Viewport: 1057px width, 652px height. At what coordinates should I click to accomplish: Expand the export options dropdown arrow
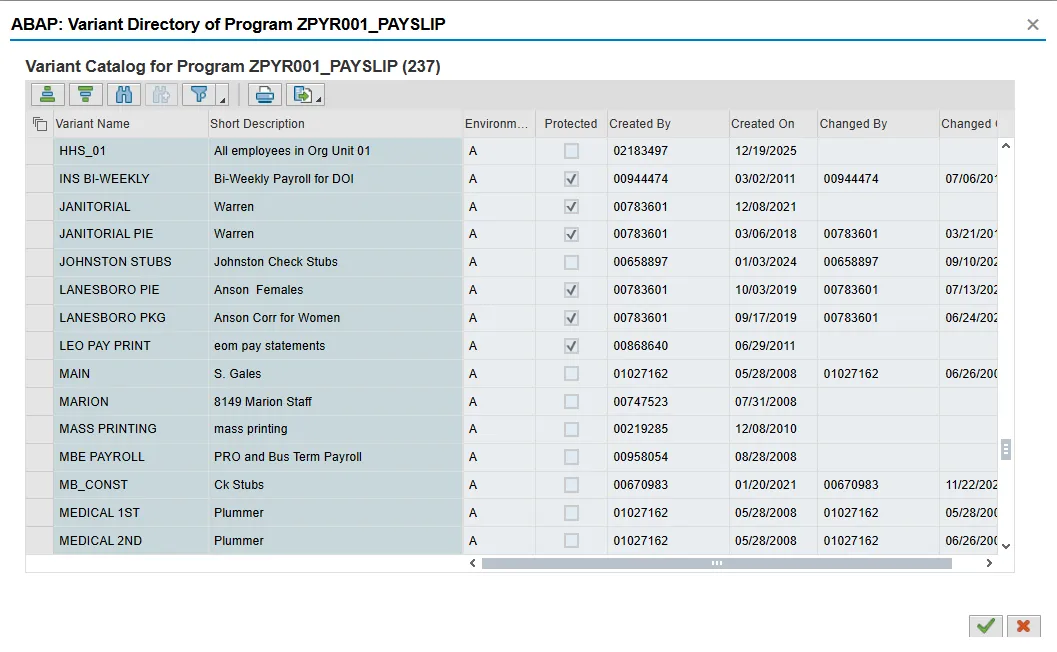pyautogui.click(x=319, y=98)
